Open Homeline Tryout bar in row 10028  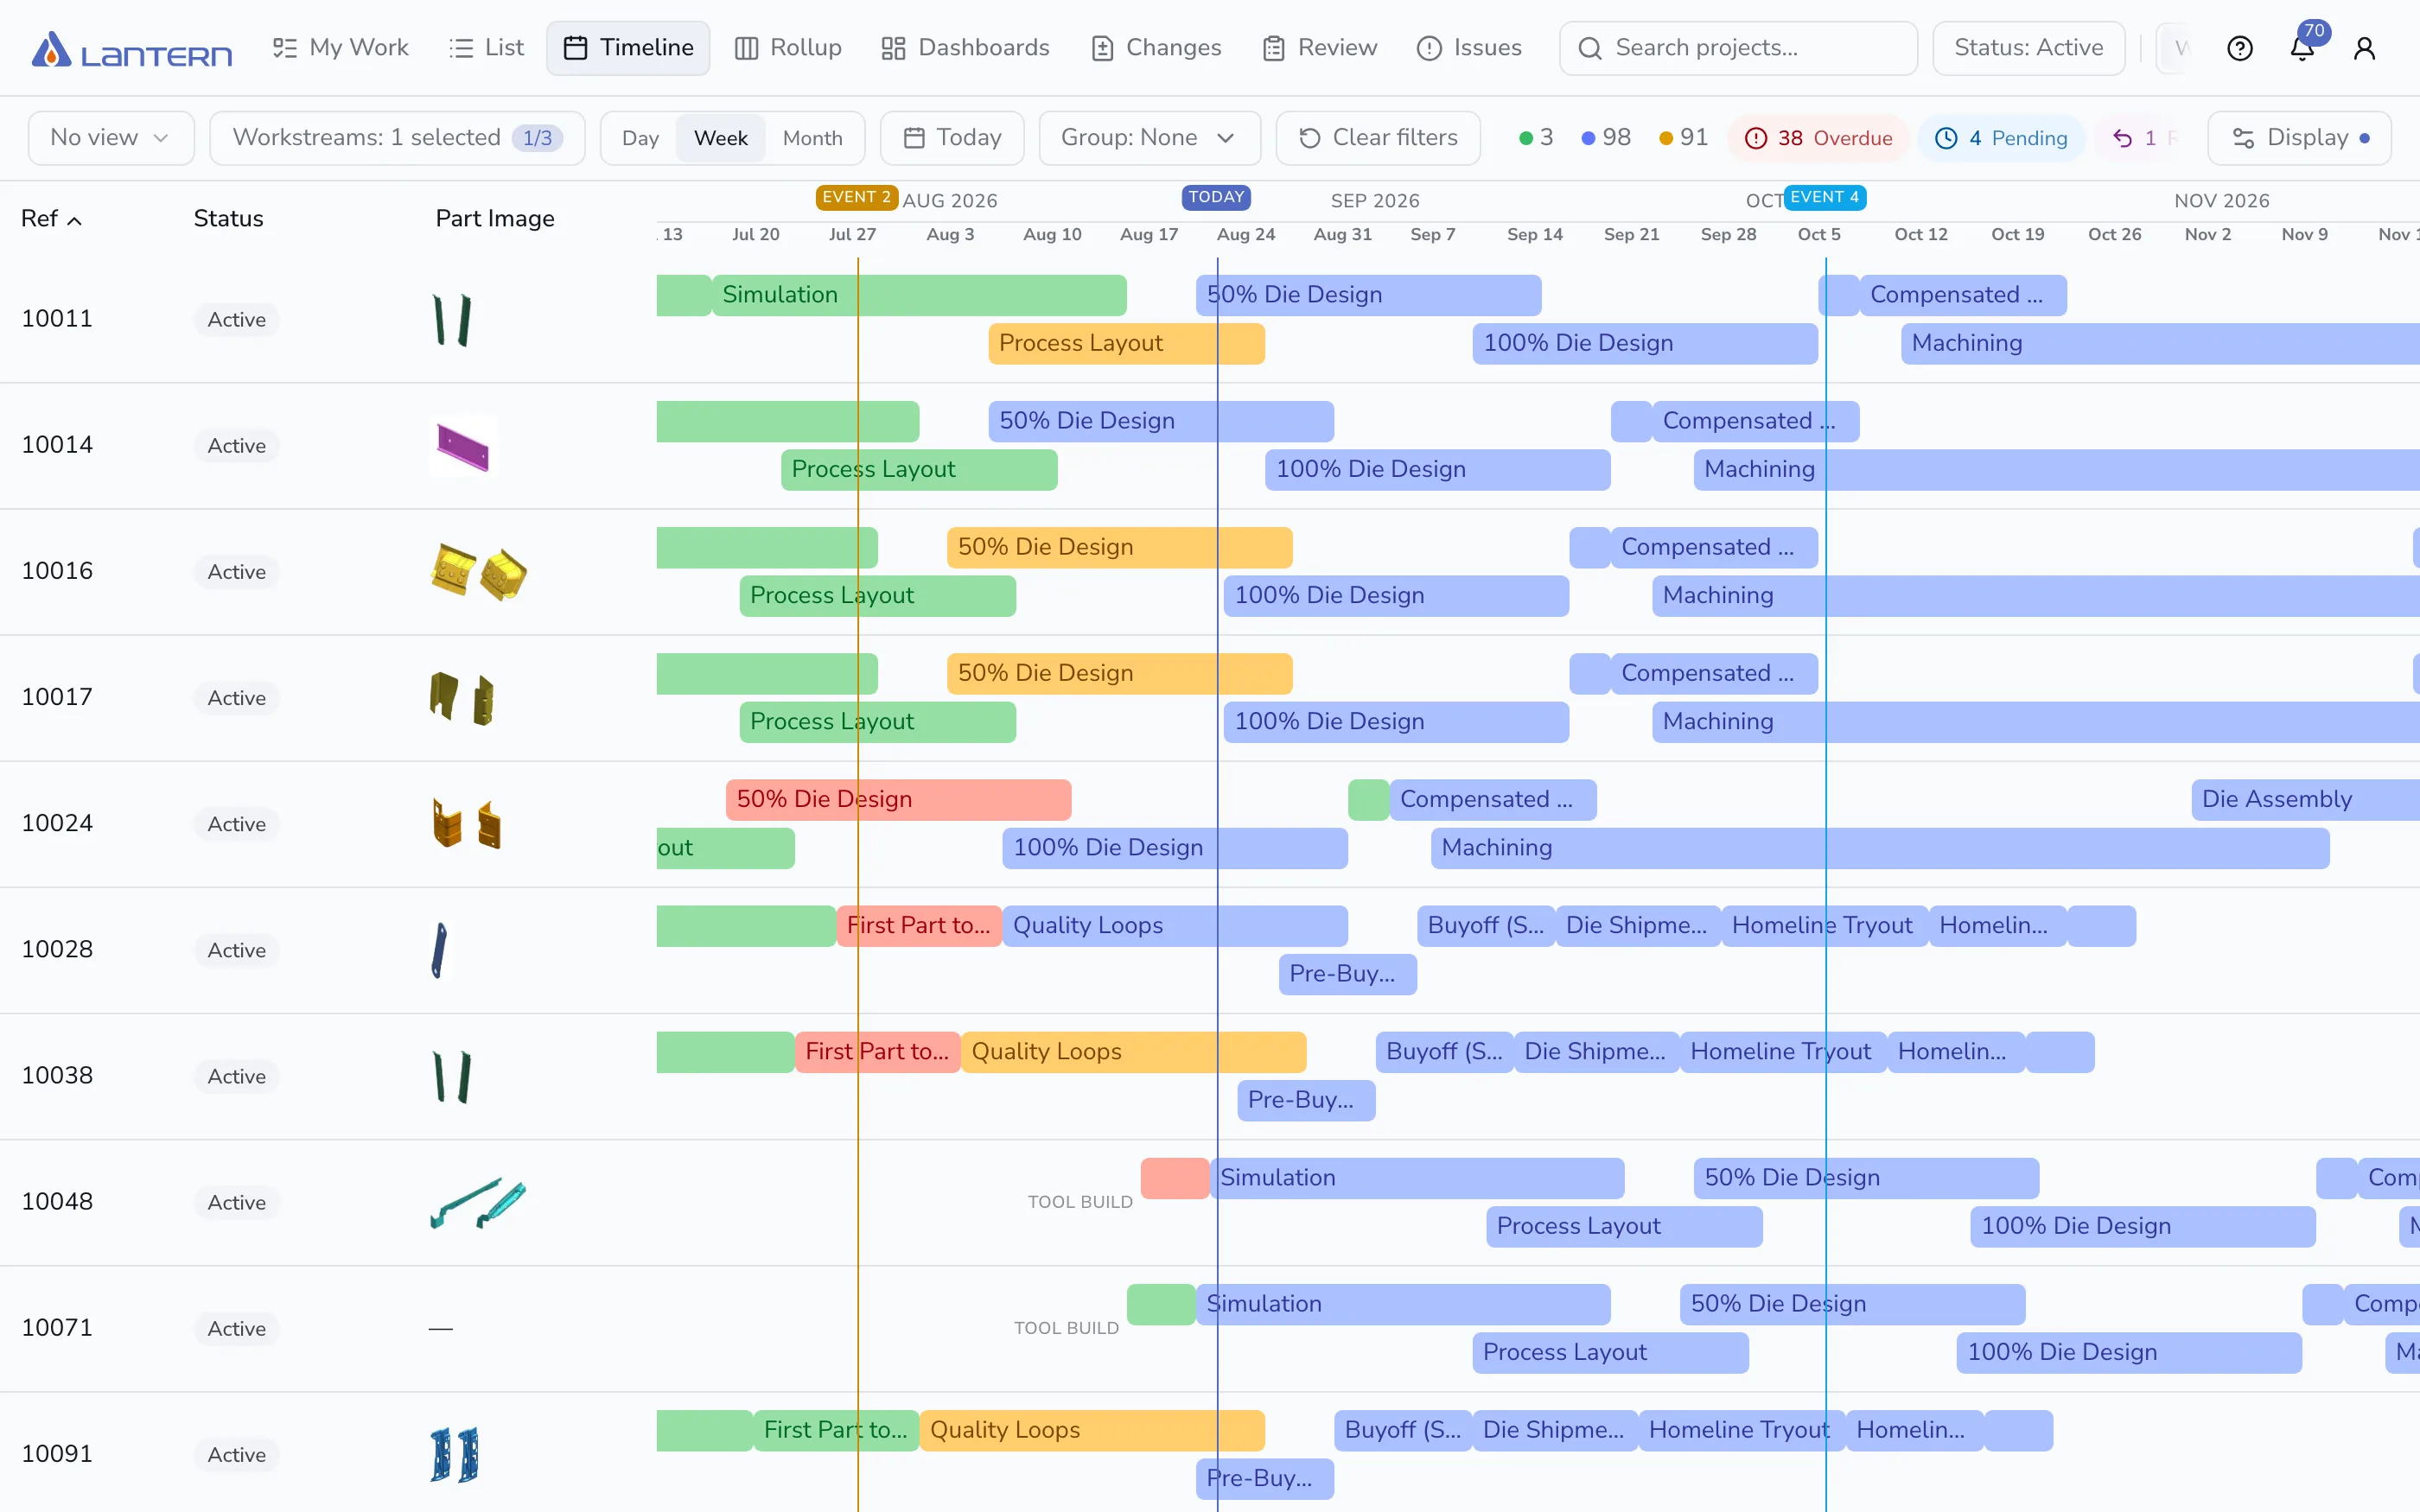click(x=1824, y=926)
